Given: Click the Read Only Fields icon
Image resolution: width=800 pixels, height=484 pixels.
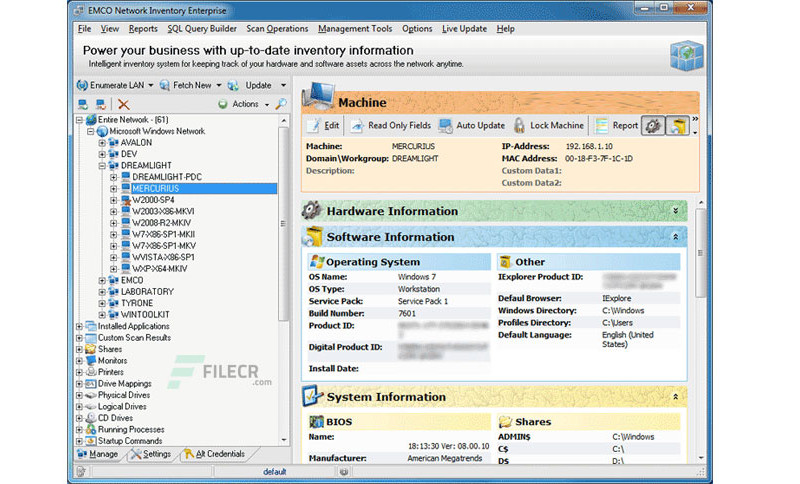Looking at the screenshot, I should (x=357, y=125).
